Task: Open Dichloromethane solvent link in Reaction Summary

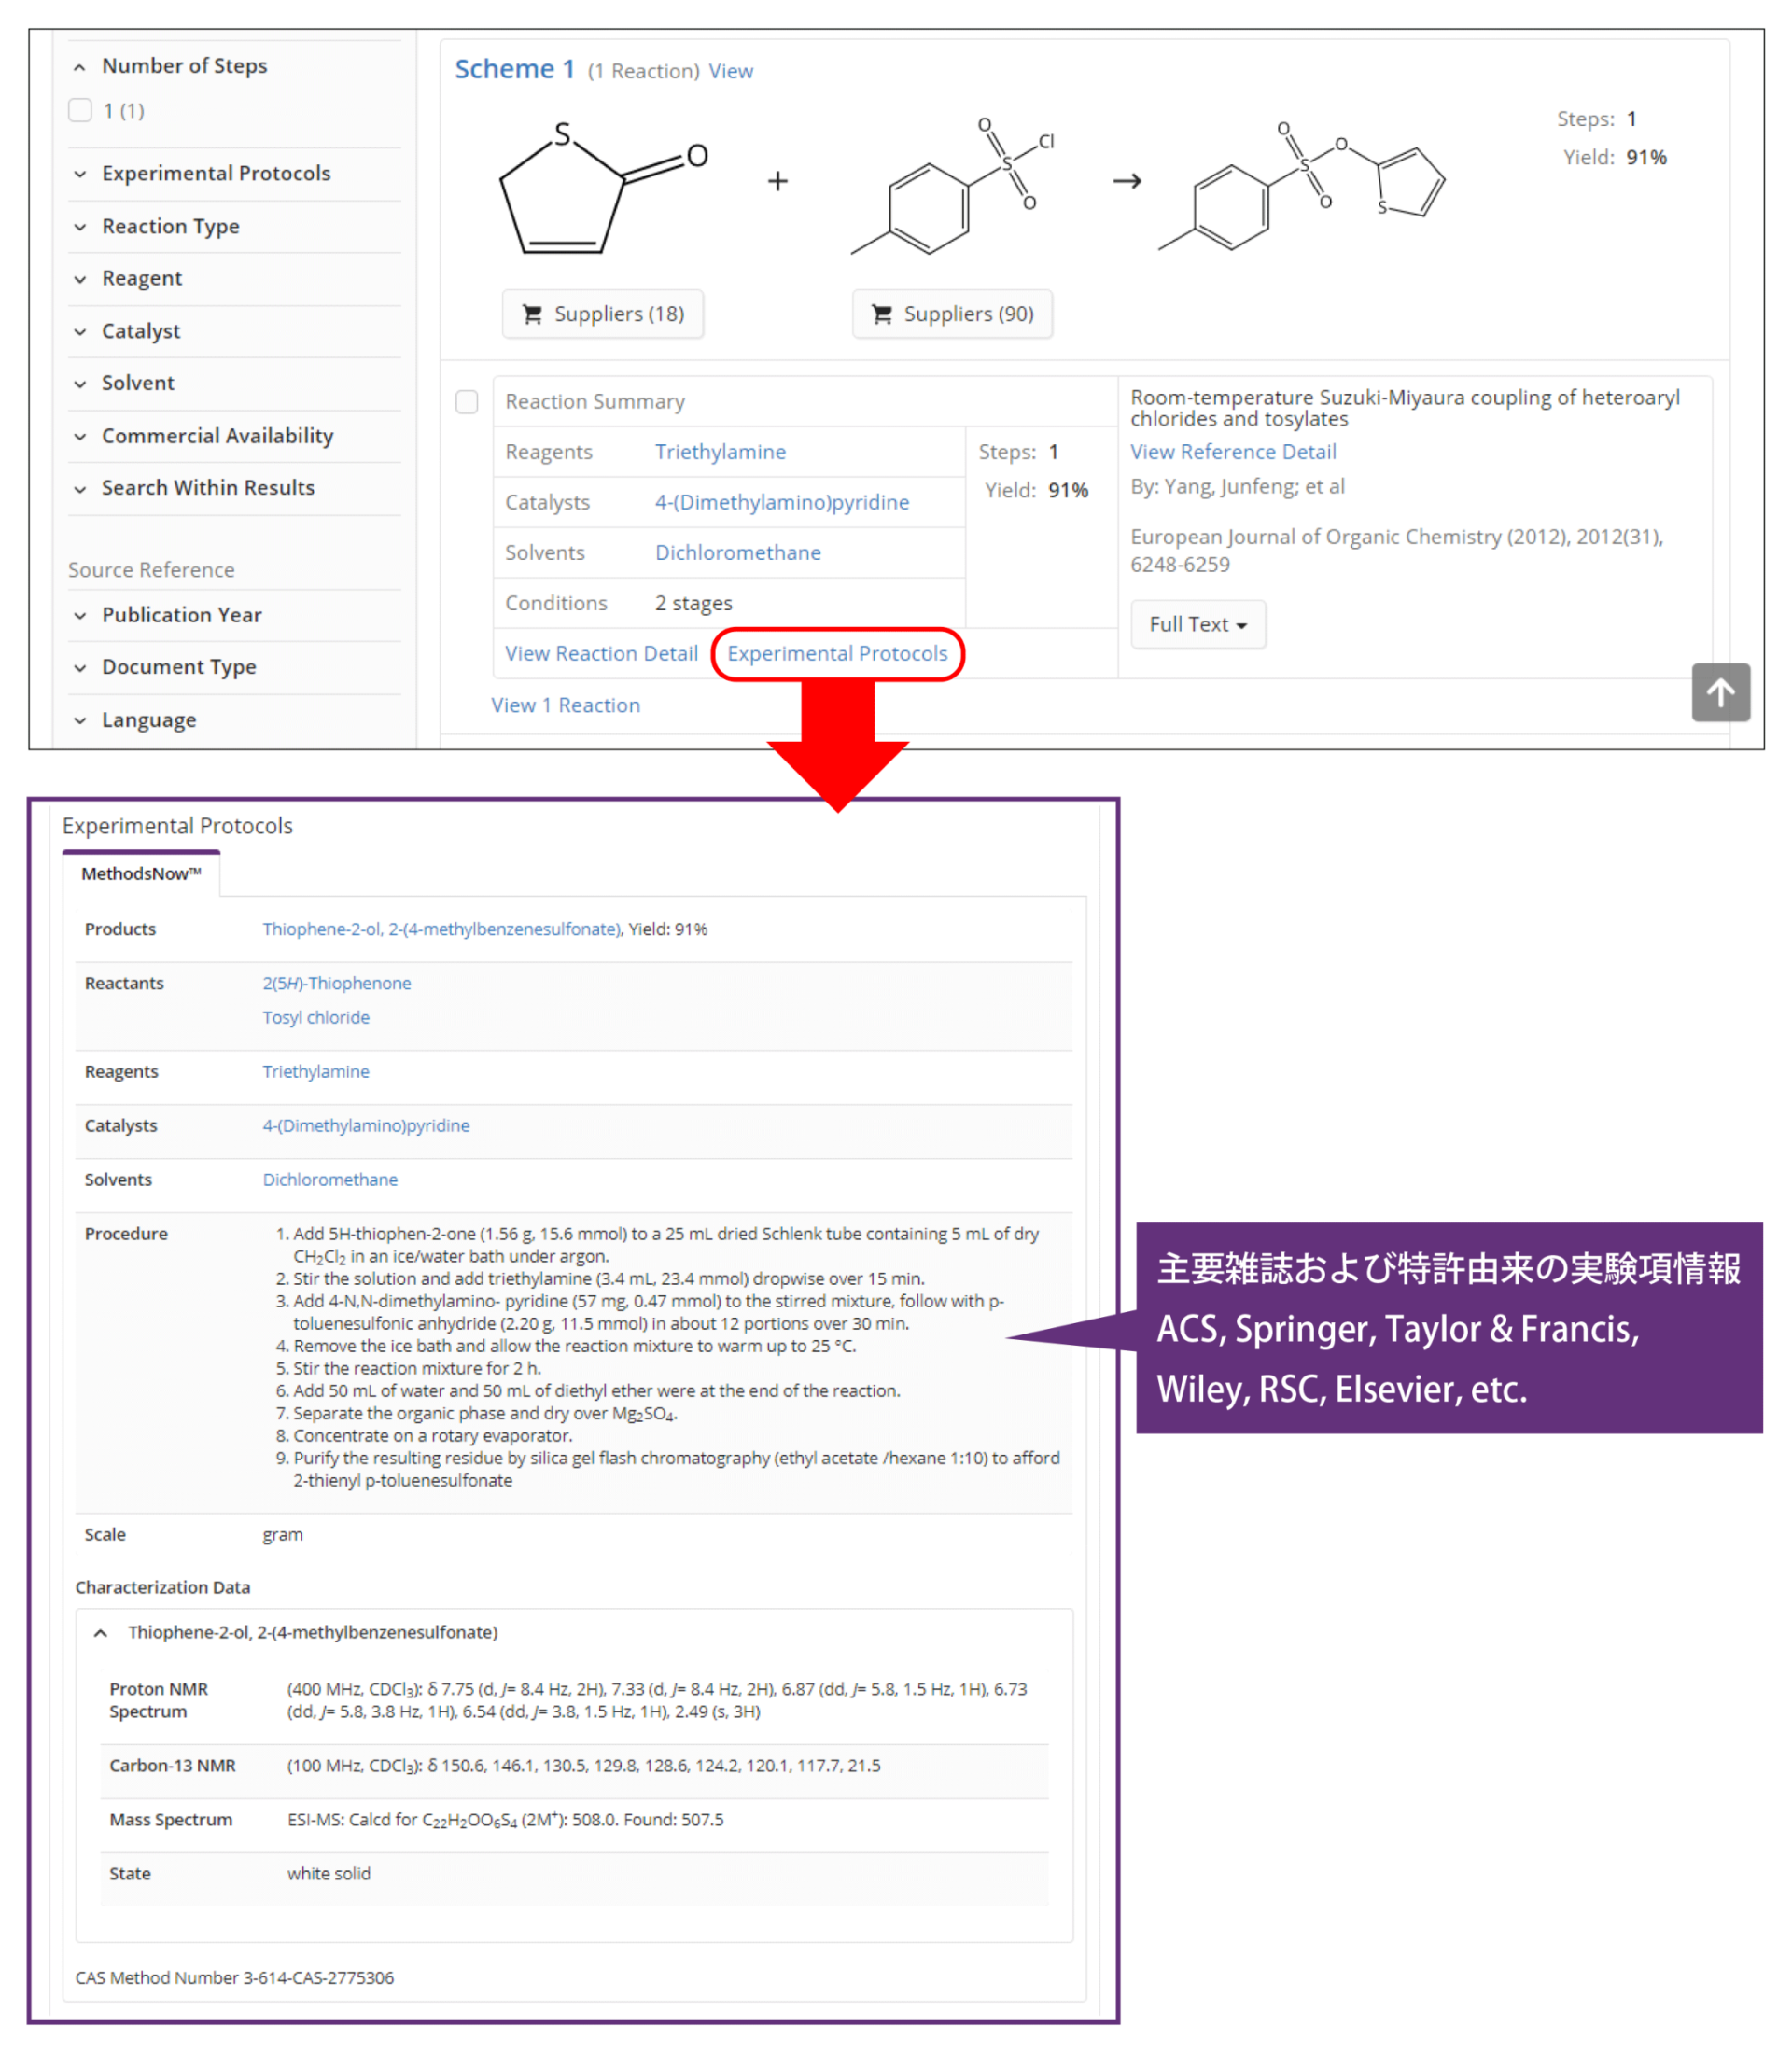Action: 738,552
